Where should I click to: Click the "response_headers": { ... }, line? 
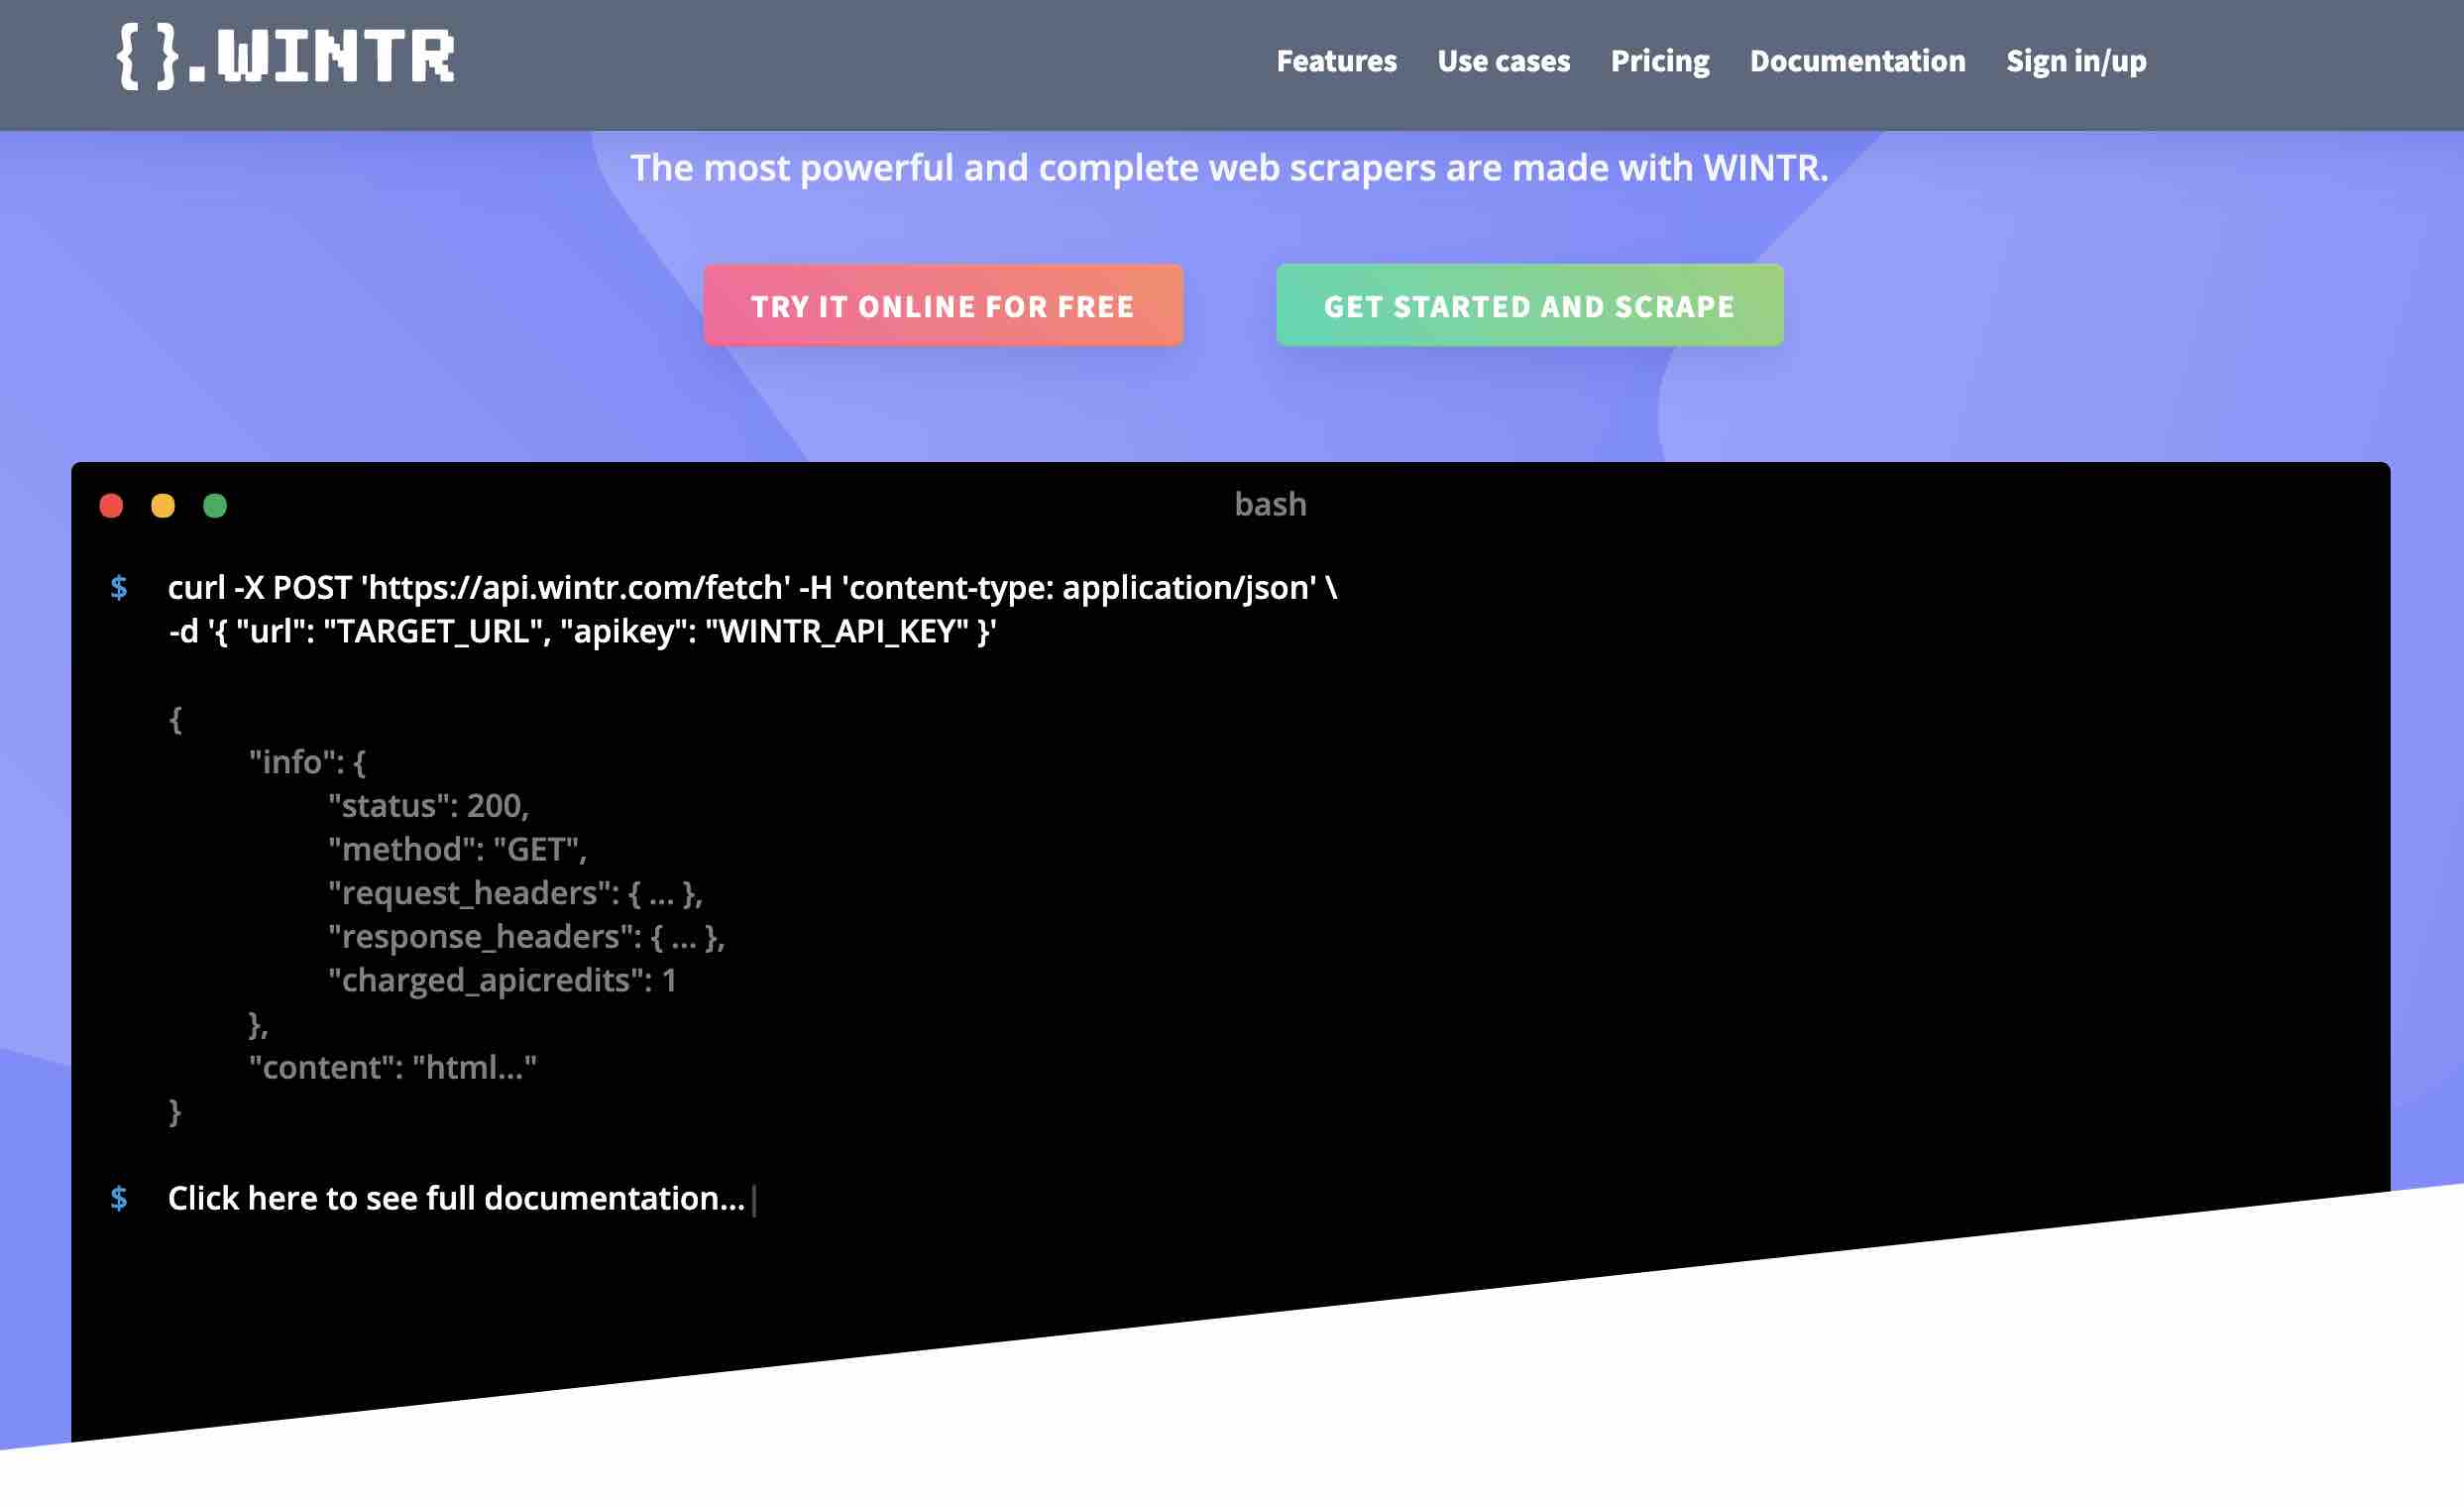click(526, 937)
